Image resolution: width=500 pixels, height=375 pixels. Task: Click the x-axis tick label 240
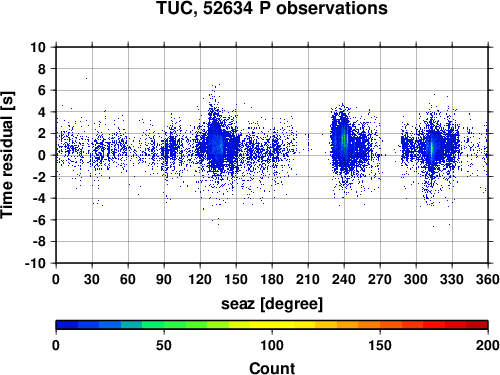pos(344,279)
